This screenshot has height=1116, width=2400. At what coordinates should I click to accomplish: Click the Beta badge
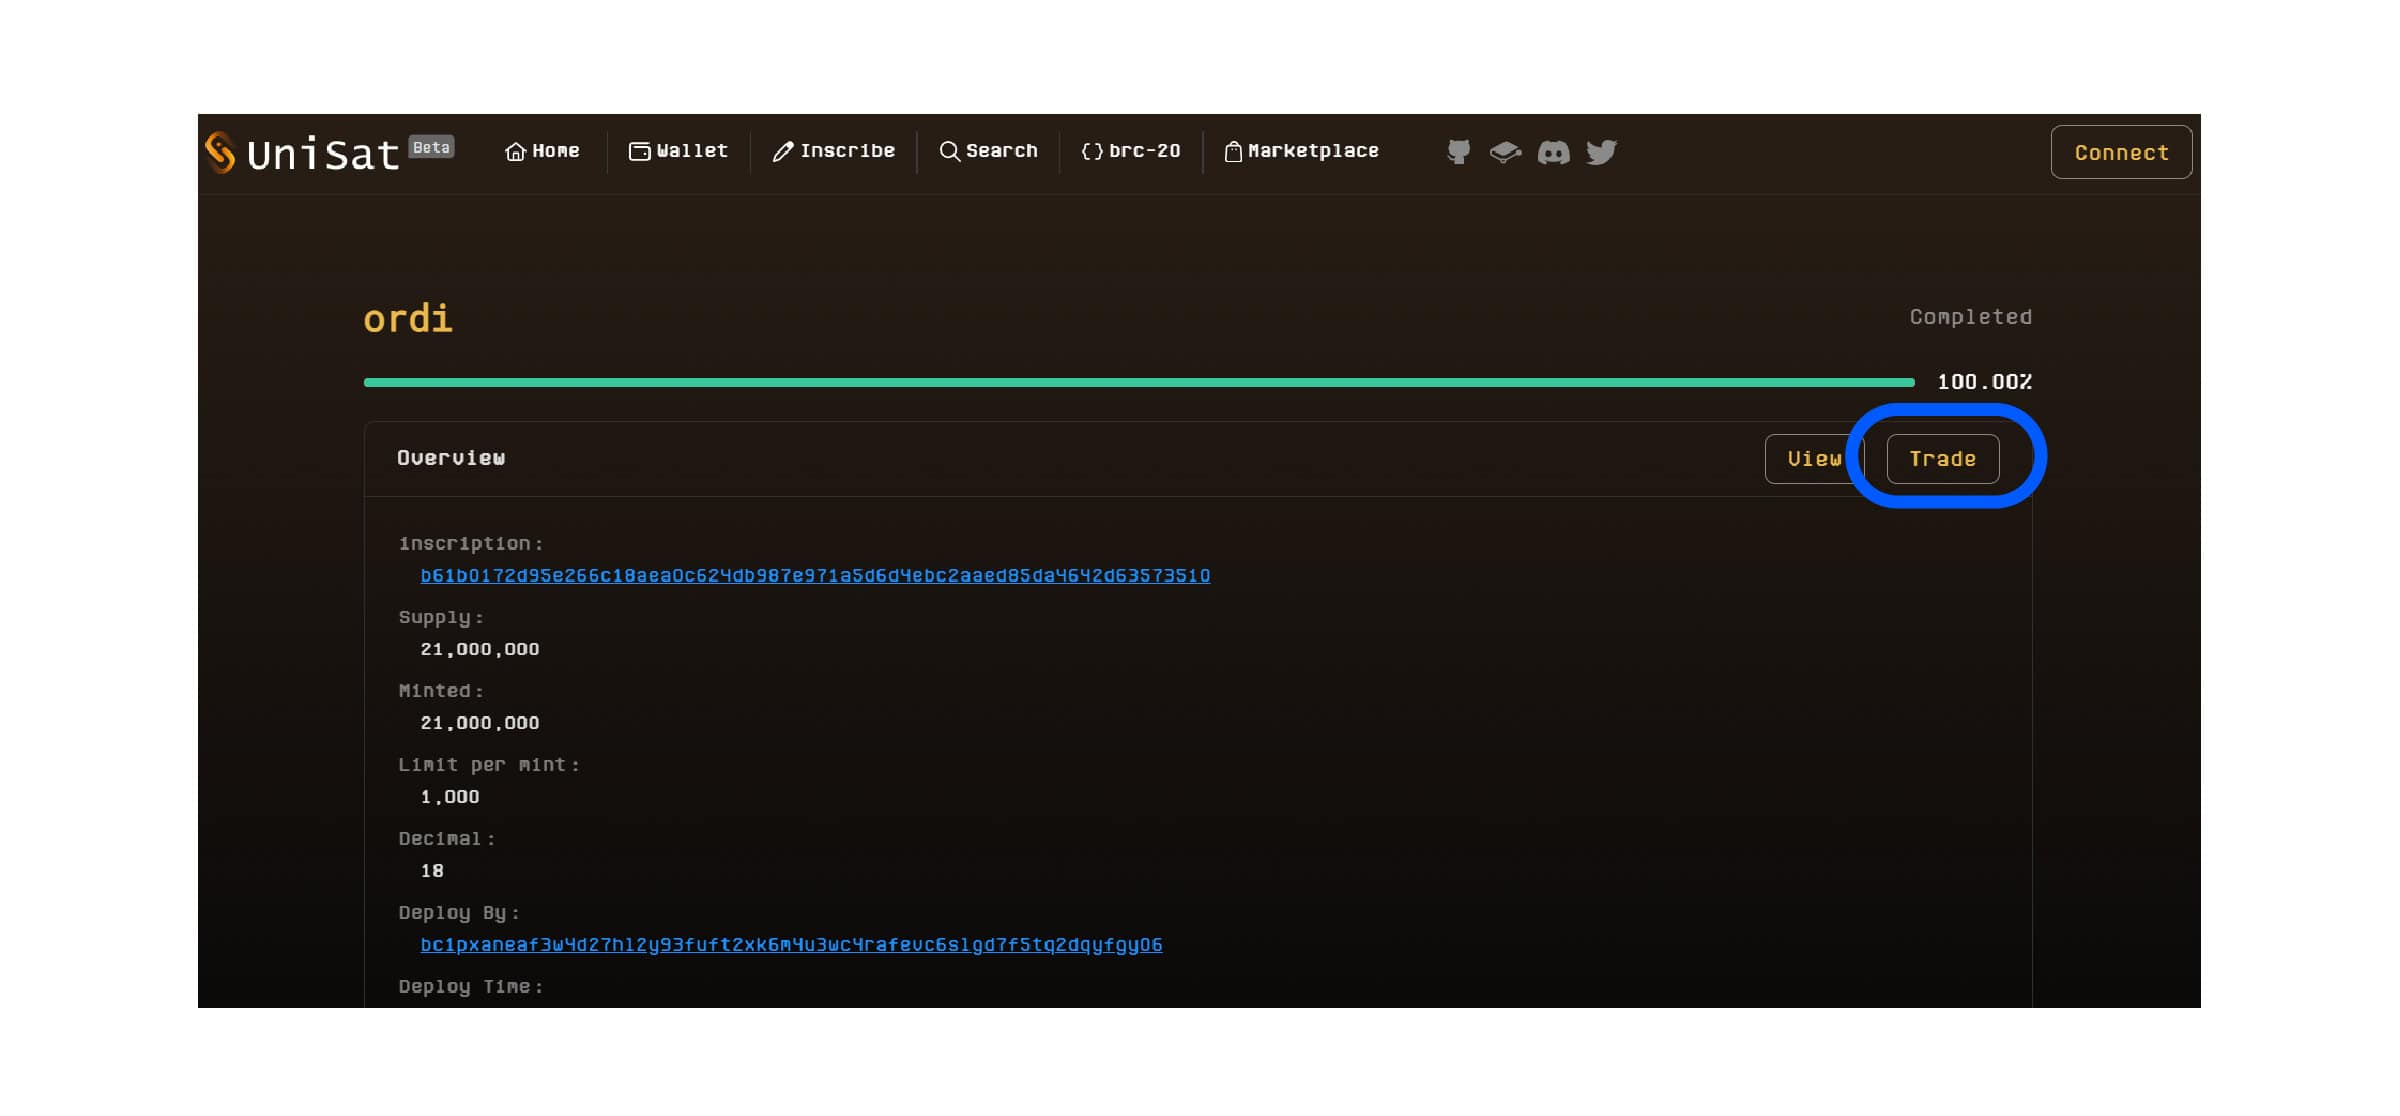432,147
